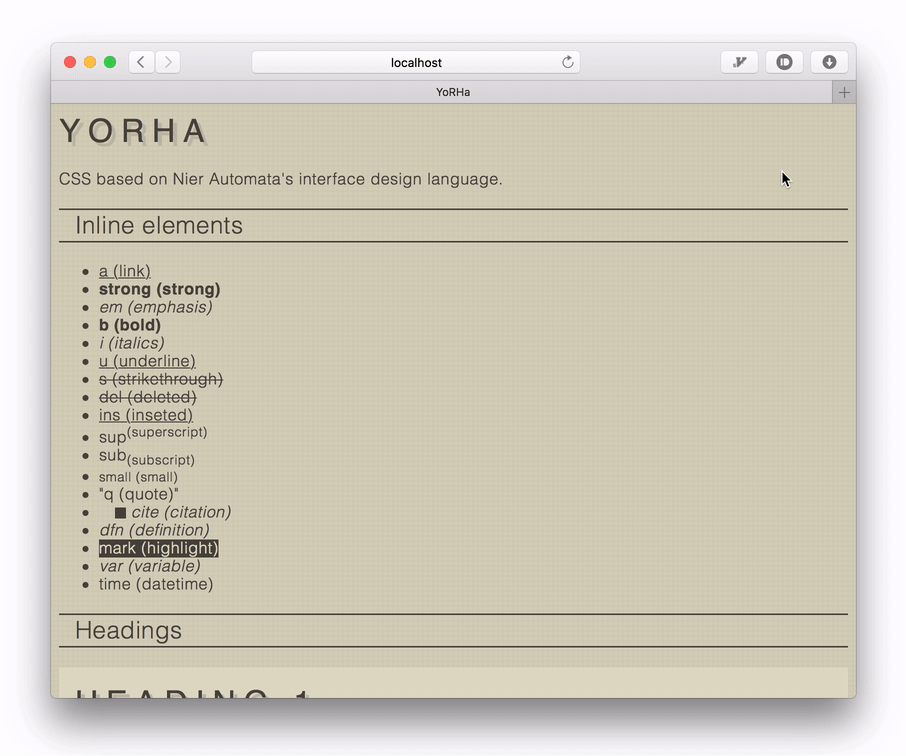Click the highlighted 'mark (highlight)' text

tap(158, 548)
